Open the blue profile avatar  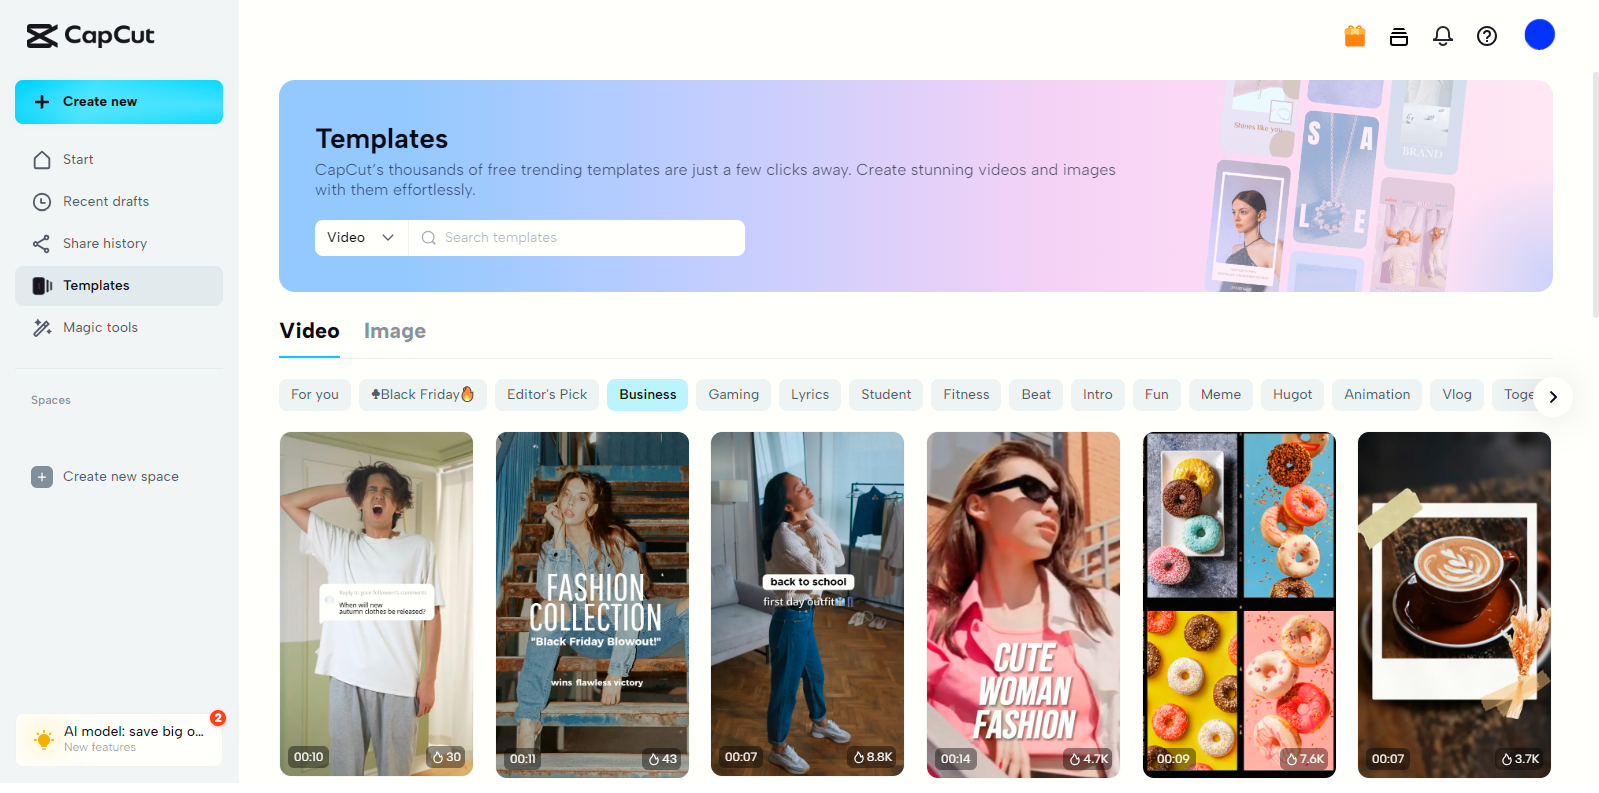[x=1539, y=35]
